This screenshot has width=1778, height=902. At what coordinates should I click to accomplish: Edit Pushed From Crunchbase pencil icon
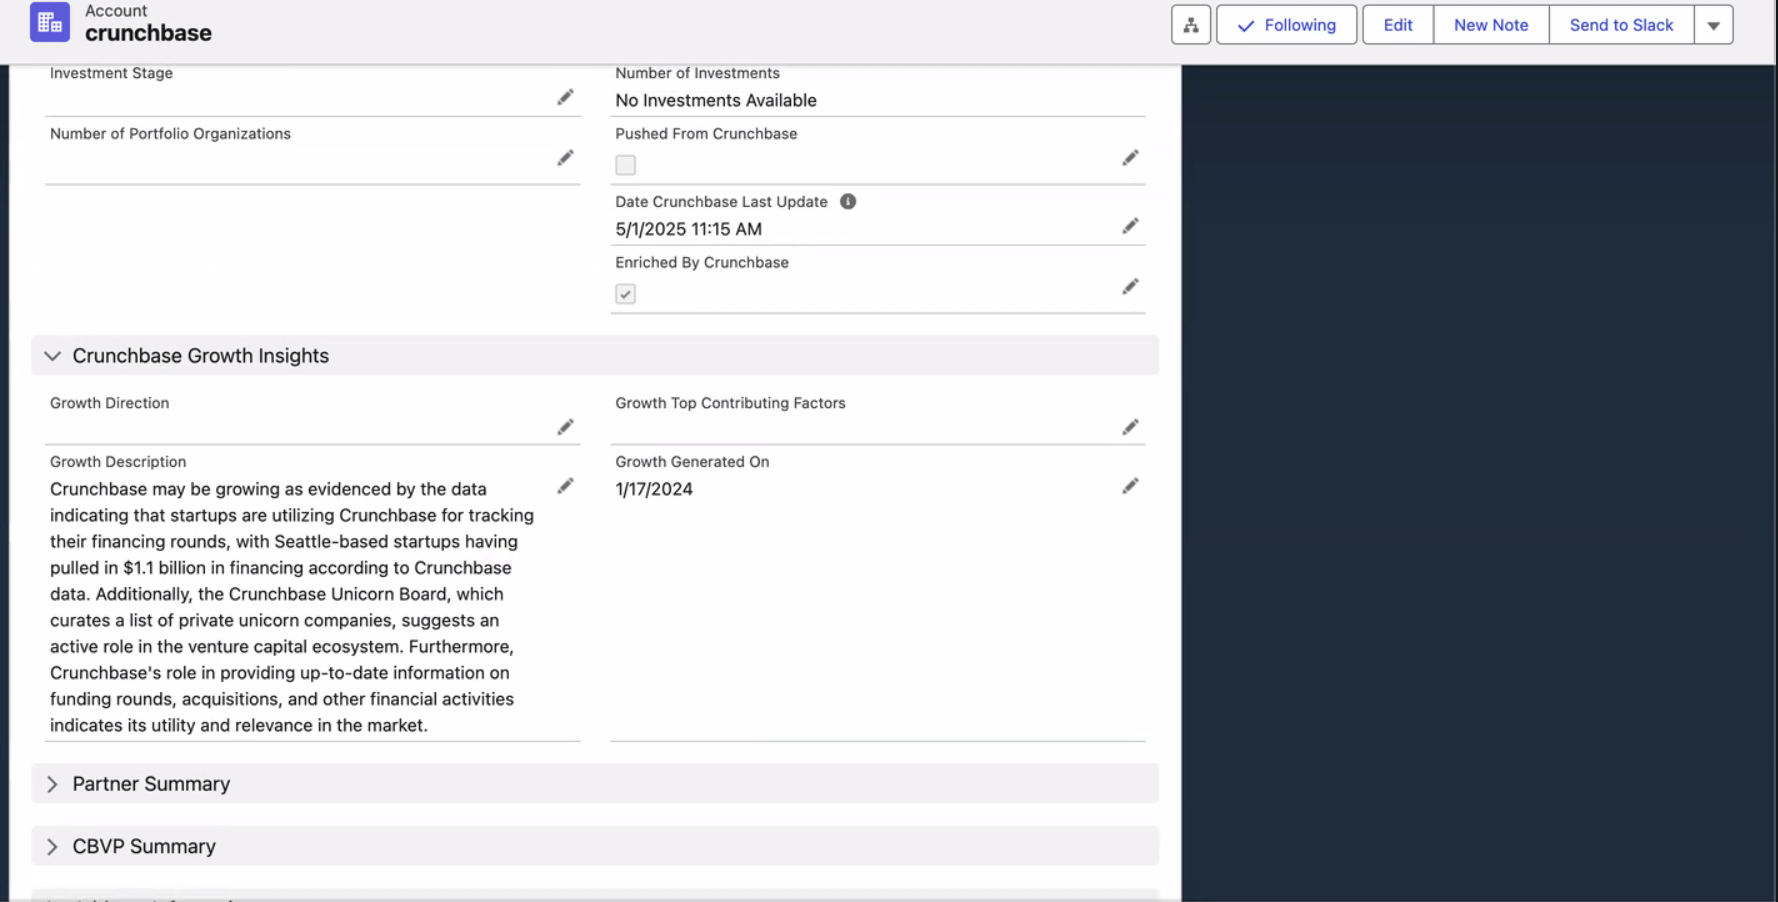(1130, 158)
